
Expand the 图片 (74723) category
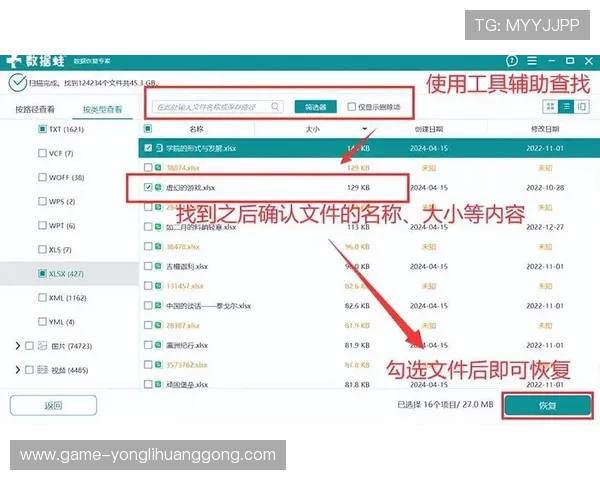pos(18,346)
